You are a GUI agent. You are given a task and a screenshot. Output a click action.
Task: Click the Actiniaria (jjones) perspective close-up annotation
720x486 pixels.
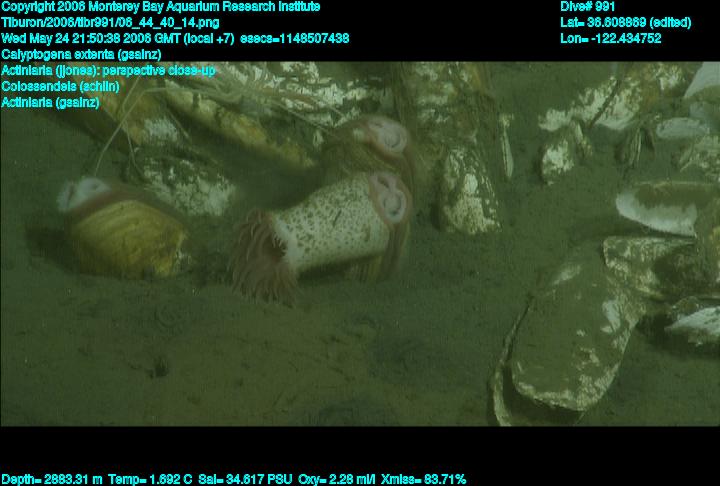pos(108,70)
